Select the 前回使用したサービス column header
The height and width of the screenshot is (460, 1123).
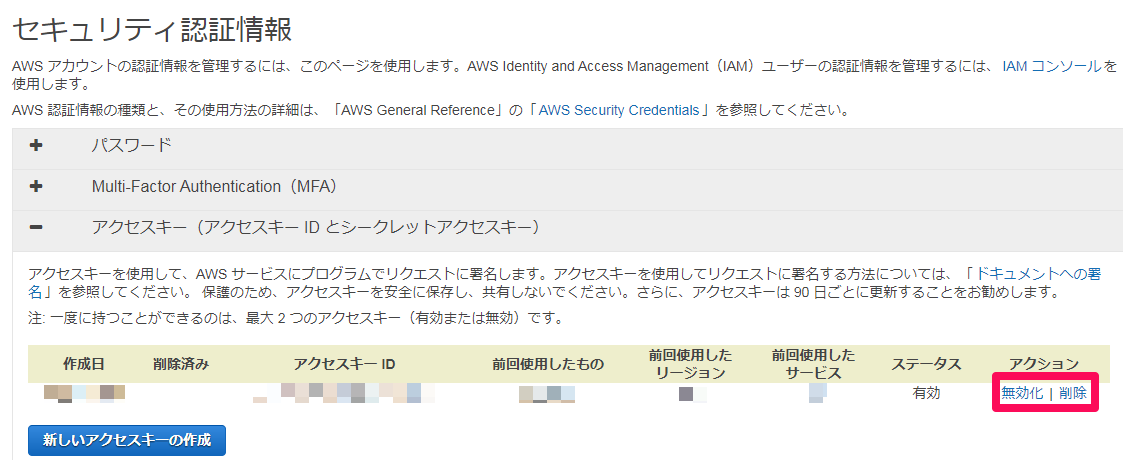[813, 364]
